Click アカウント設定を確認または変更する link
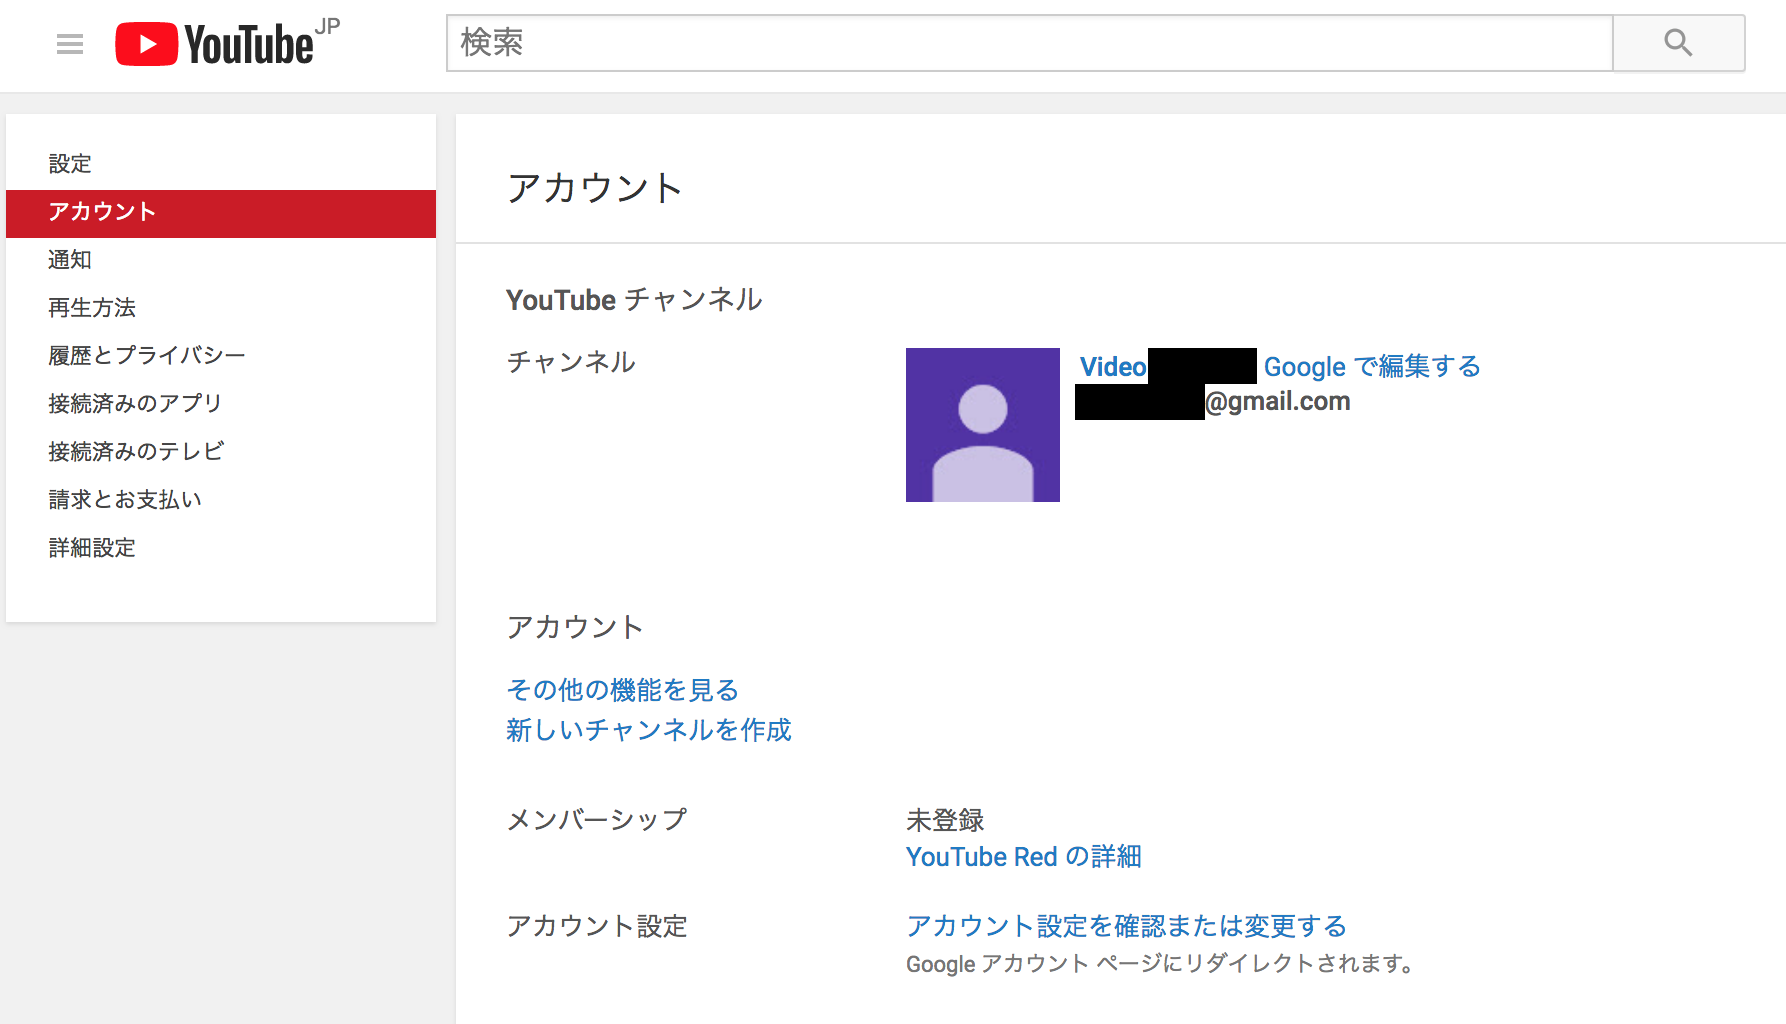Viewport: 1786px width, 1024px height. pyautogui.click(x=1126, y=926)
